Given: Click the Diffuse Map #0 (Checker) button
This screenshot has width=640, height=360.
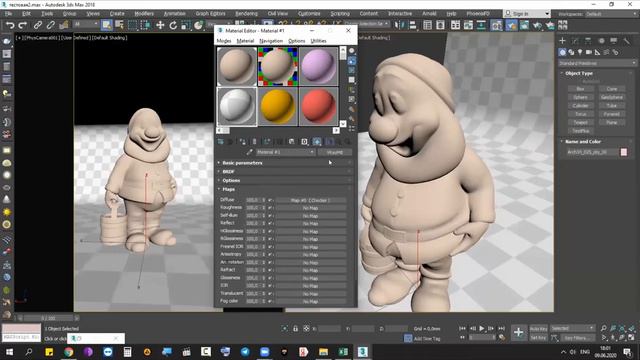Looking at the screenshot, I should (x=310, y=200).
